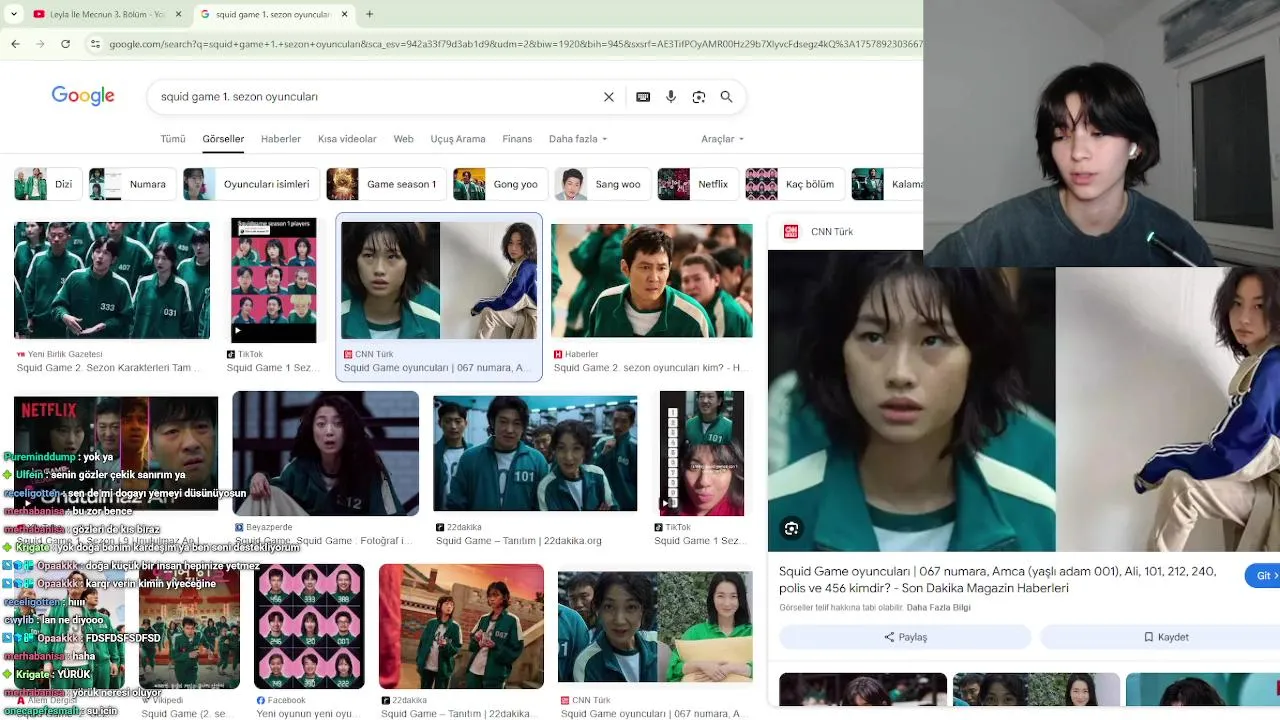
Task: Select the Numara filter chip
Action: click(132, 184)
